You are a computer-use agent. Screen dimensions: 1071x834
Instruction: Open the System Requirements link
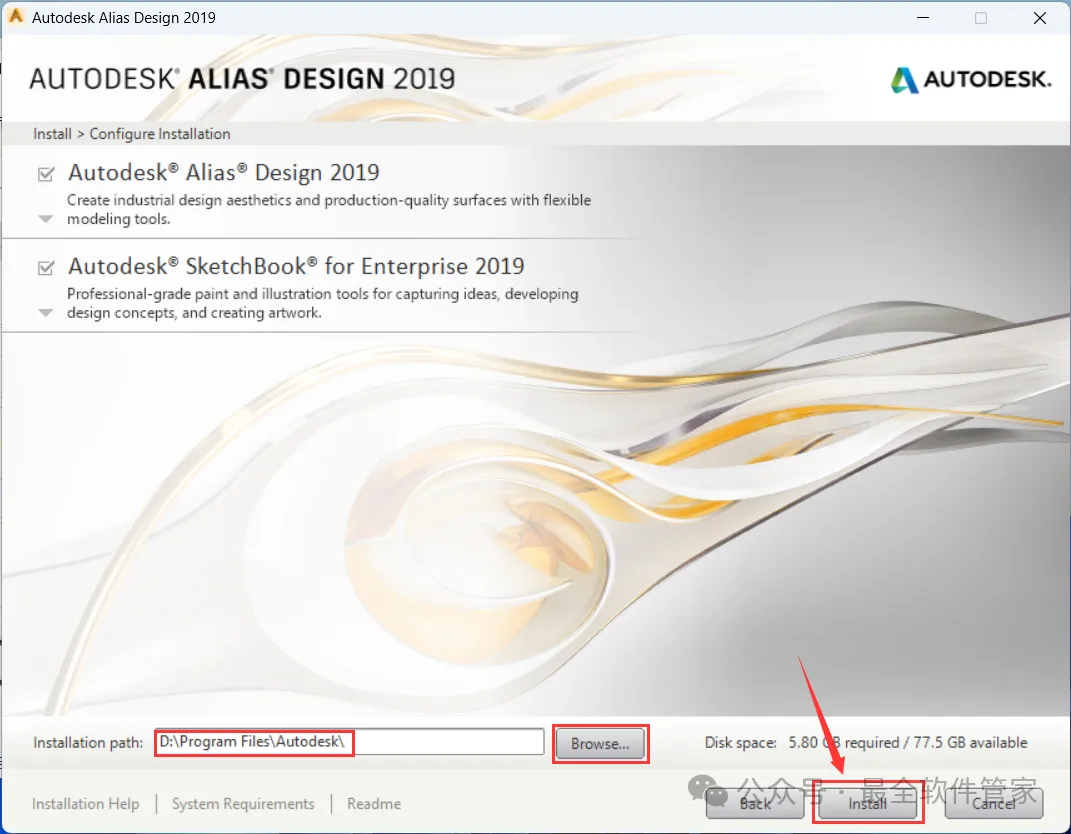point(243,804)
